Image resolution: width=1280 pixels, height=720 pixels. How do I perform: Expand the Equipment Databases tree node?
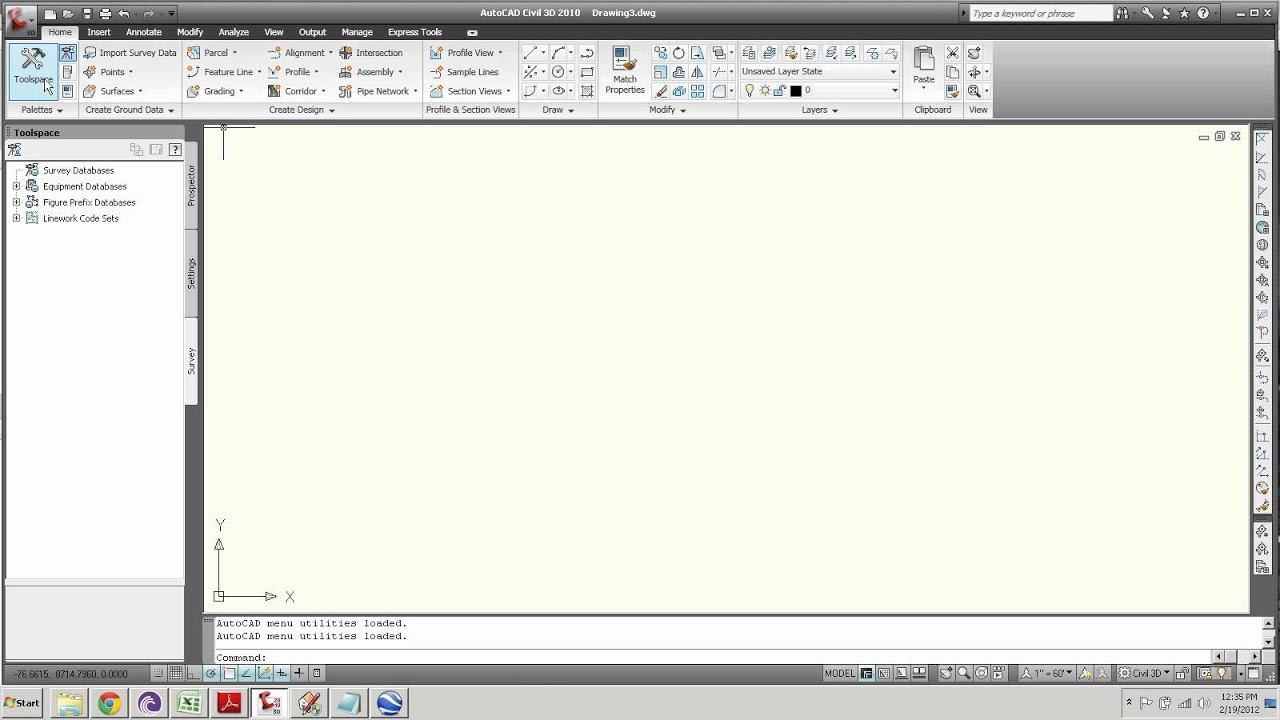[x=16, y=187]
